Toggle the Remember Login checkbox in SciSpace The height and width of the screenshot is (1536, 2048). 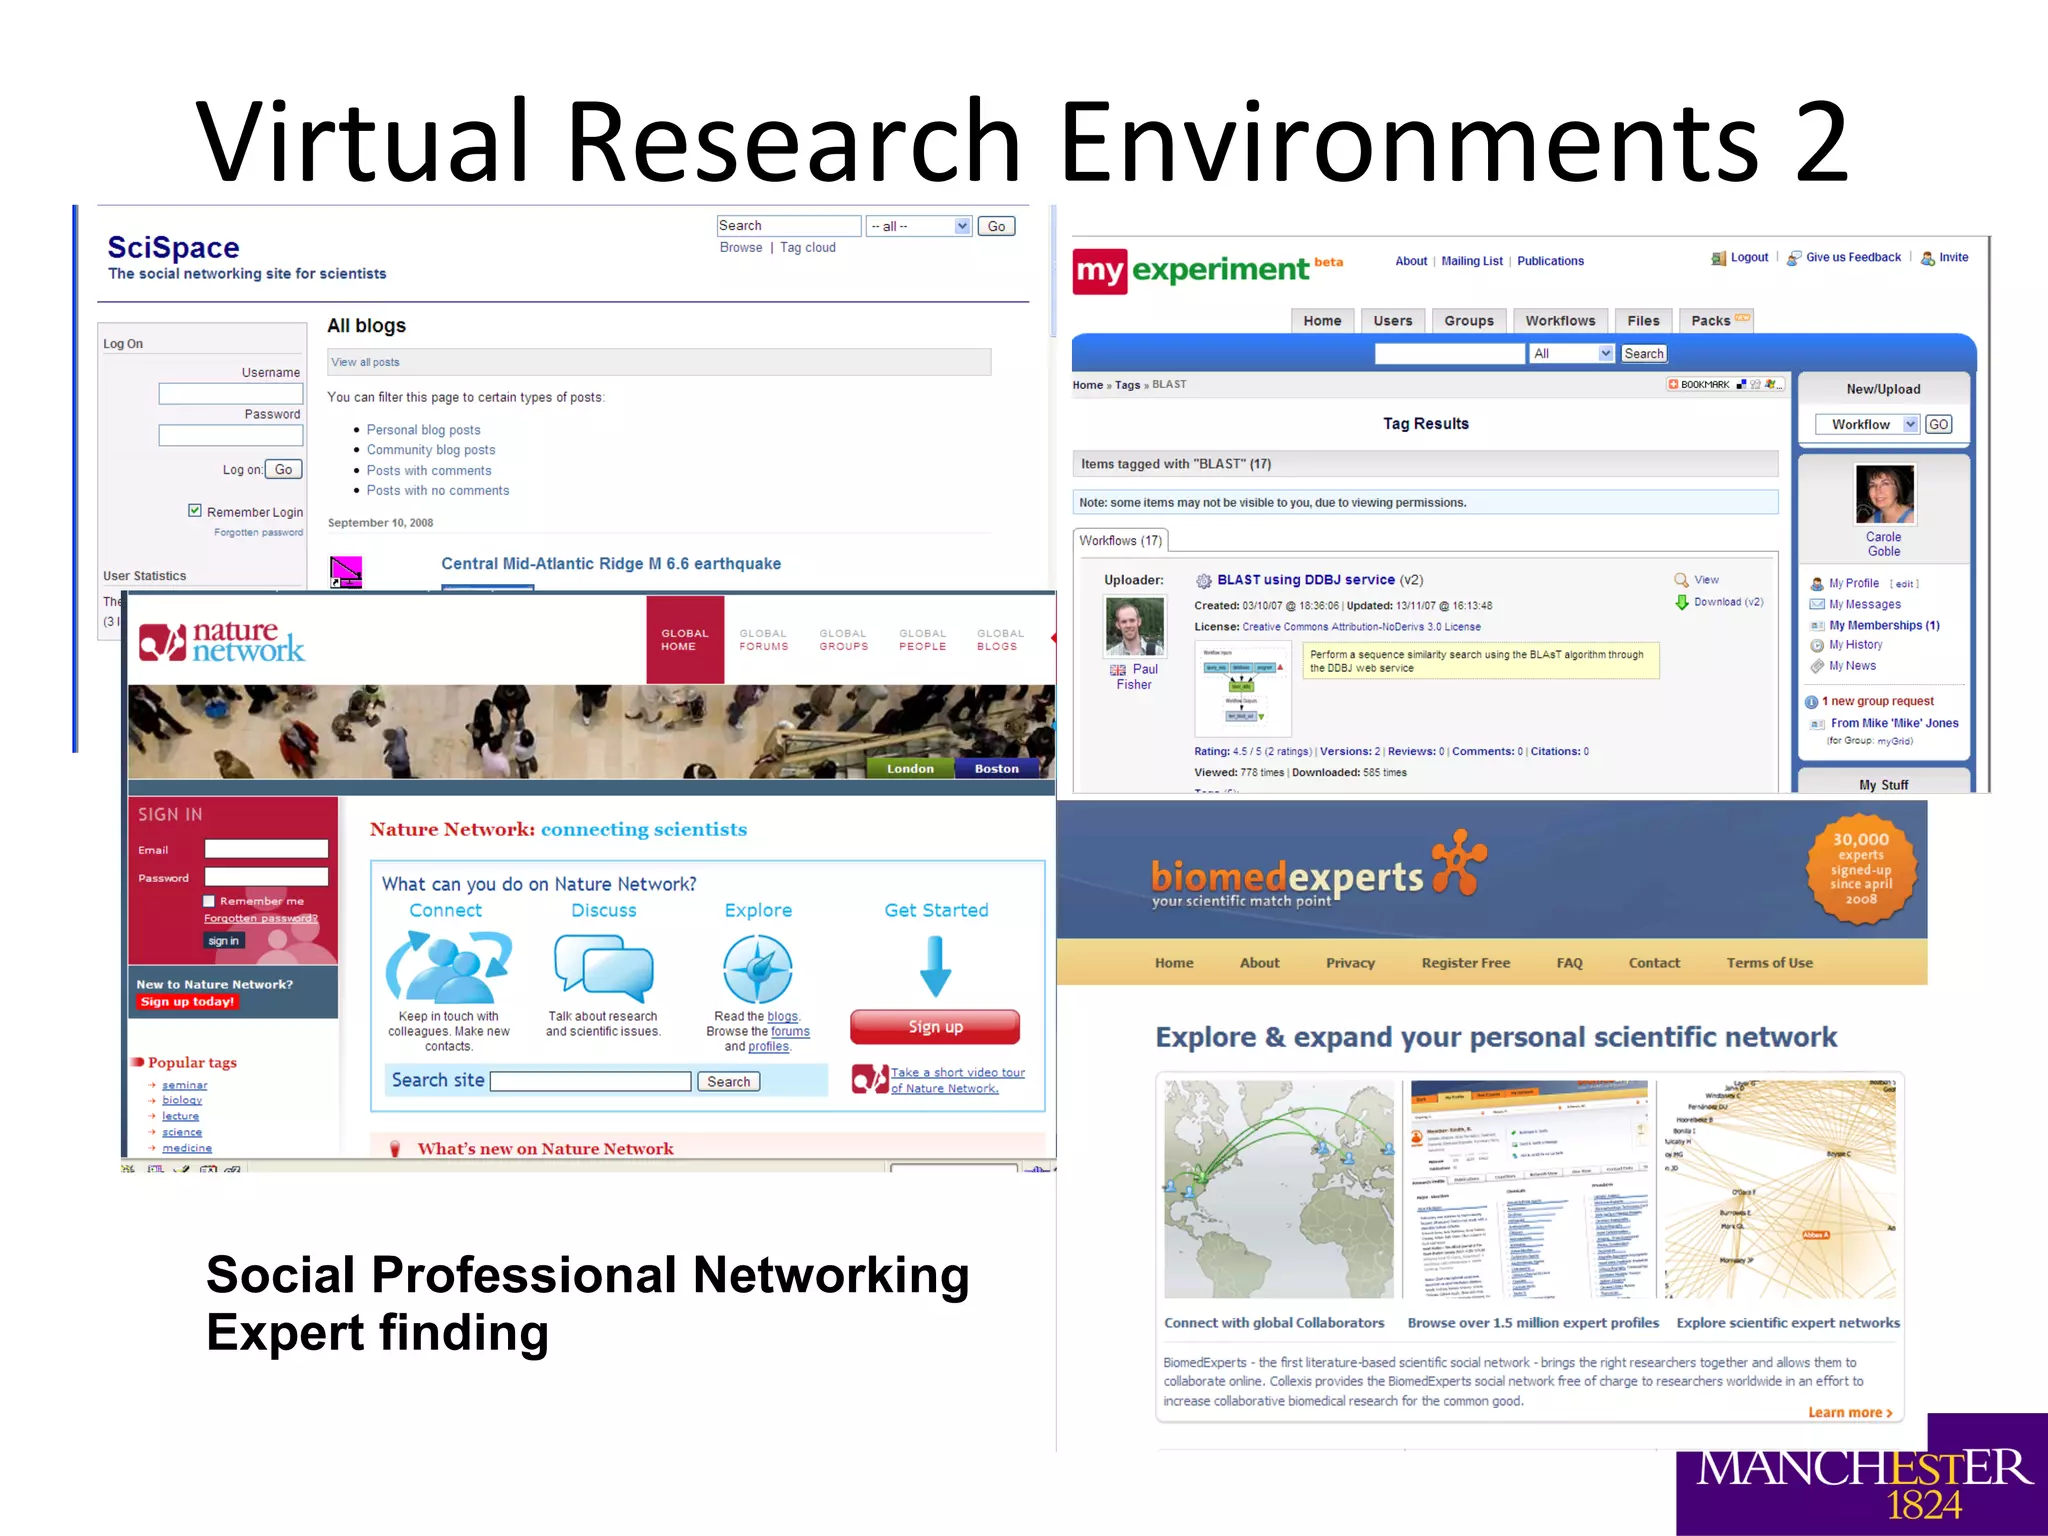click(x=195, y=510)
